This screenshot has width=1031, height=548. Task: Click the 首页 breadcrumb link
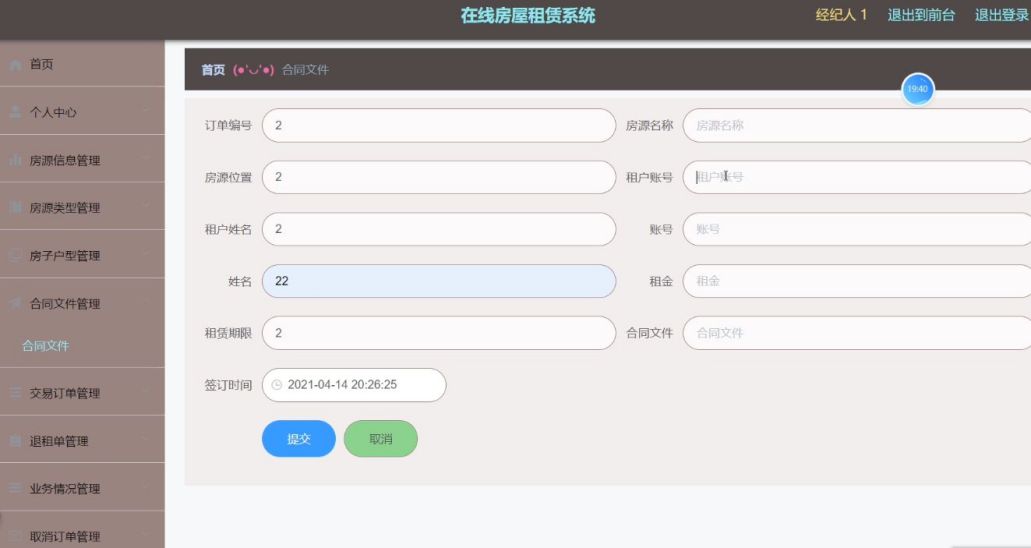[x=213, y=70]
